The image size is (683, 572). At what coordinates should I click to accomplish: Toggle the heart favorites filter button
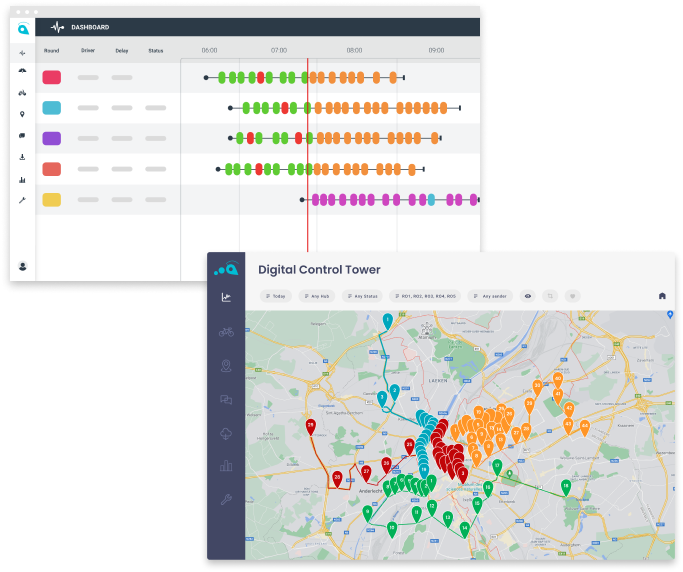(x=573, y=296)
